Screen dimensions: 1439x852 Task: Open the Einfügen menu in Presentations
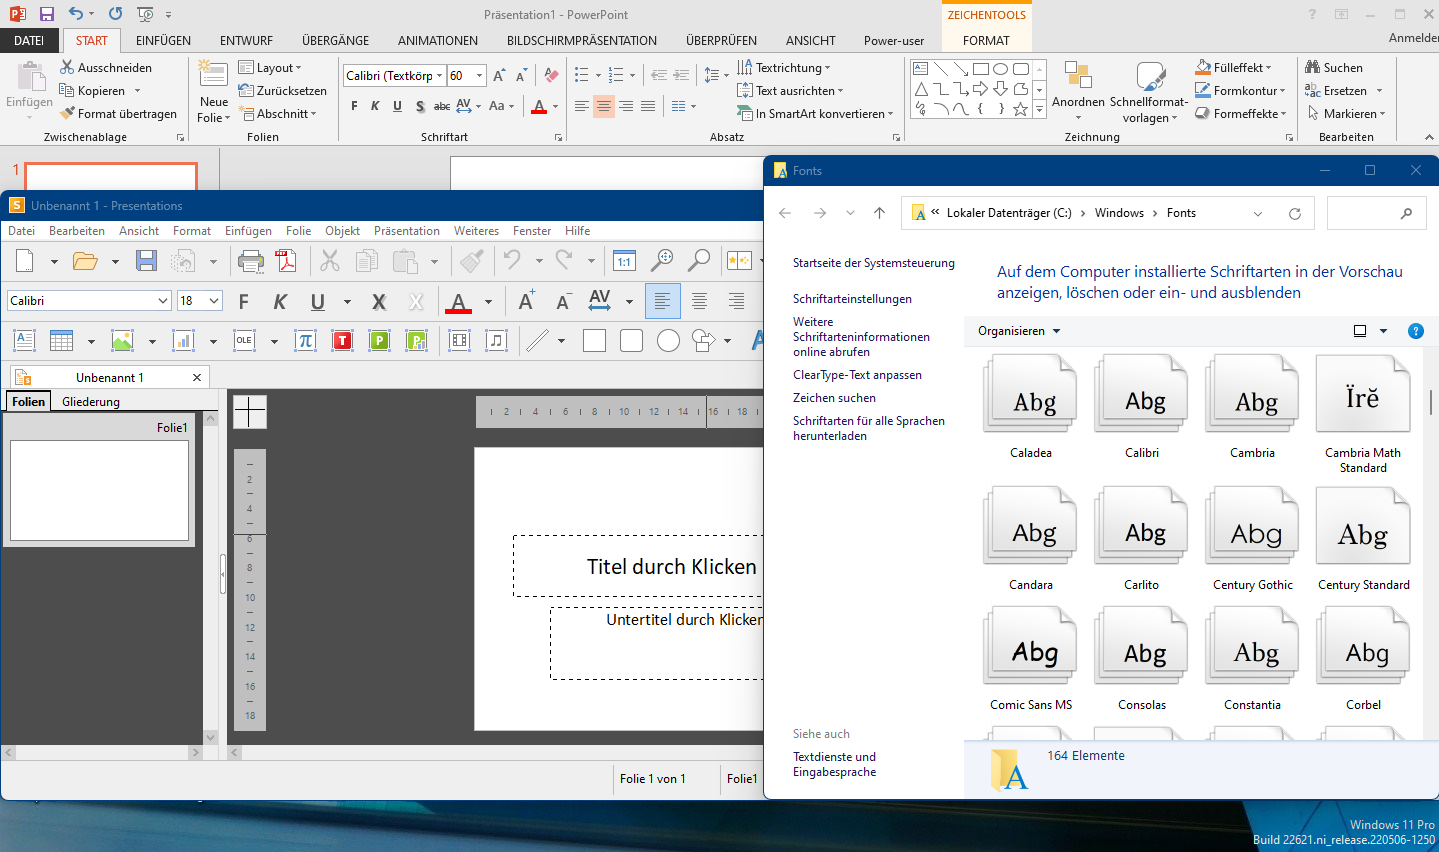[248, 231]
